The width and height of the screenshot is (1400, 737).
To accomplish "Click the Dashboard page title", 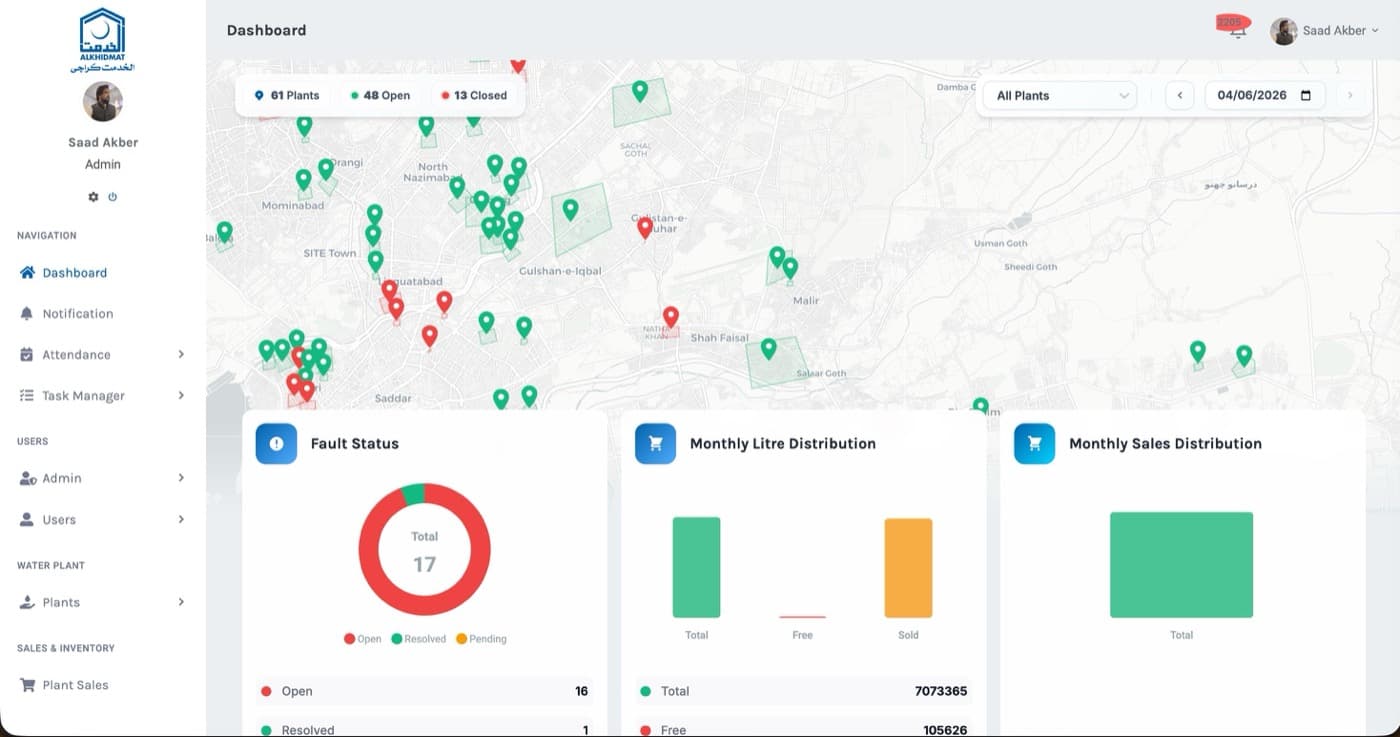I will pyautogui.click(x=266, y=30).
